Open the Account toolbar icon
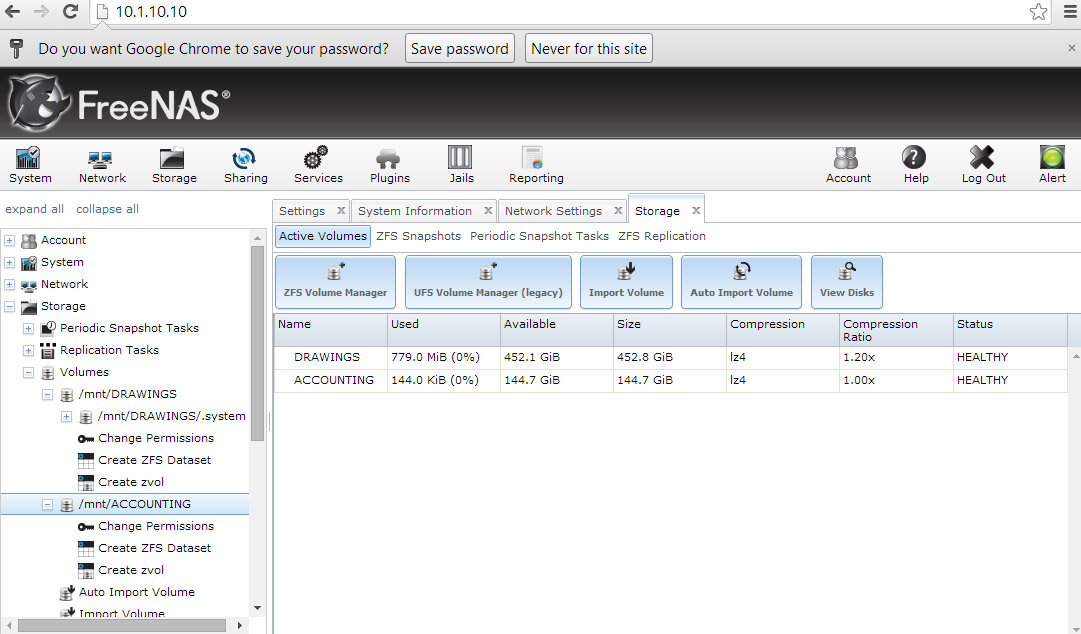Viewport: 1081px width, 634px height. click(847, 165)
